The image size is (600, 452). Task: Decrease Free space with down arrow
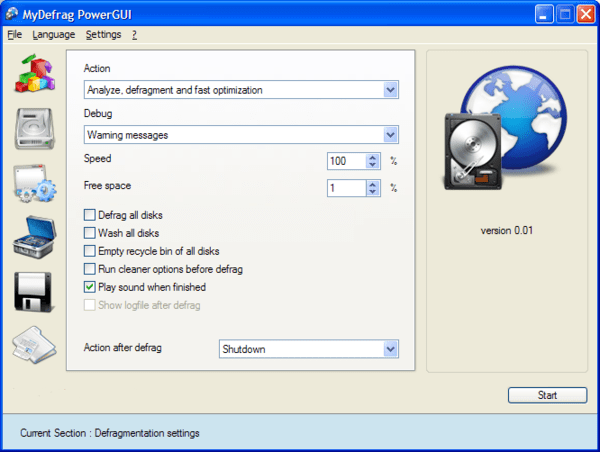(372, 191)
